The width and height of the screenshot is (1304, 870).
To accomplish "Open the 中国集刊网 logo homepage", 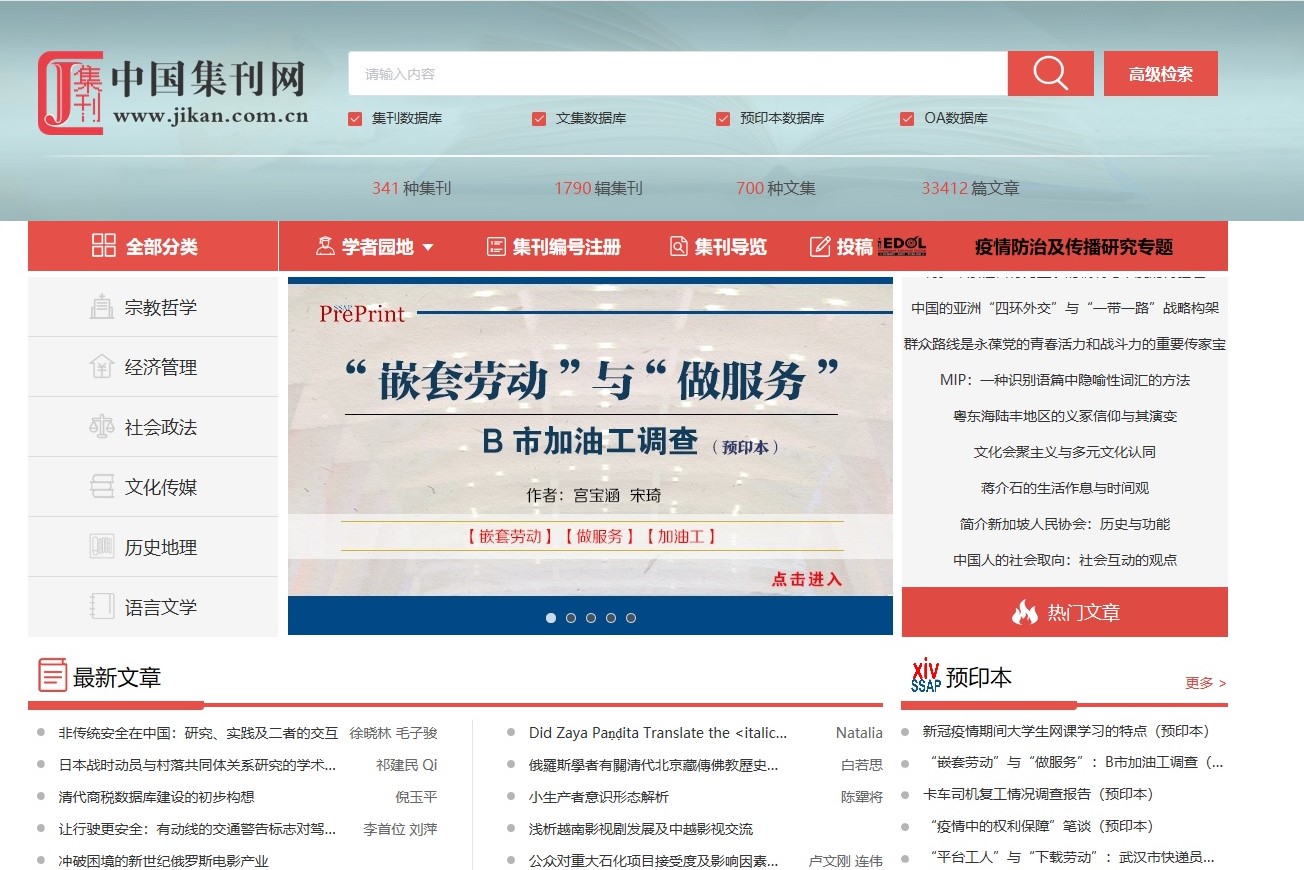I will 173,93.
